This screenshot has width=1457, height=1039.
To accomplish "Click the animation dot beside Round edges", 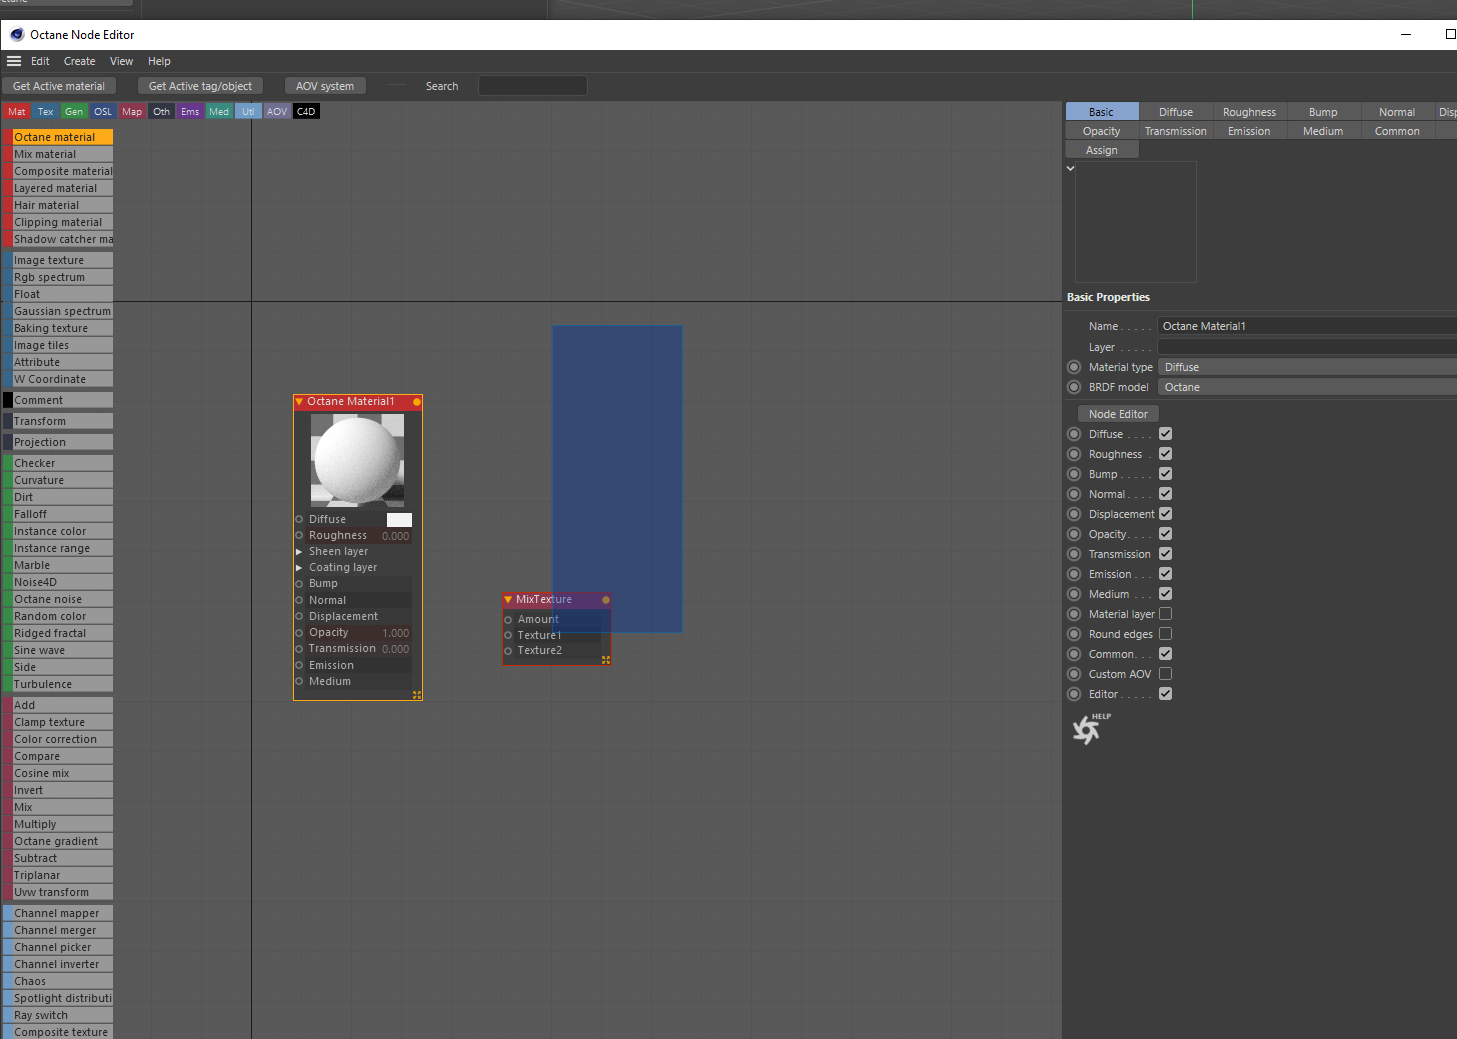I will pyautogui.click(x=1074, y=634).
